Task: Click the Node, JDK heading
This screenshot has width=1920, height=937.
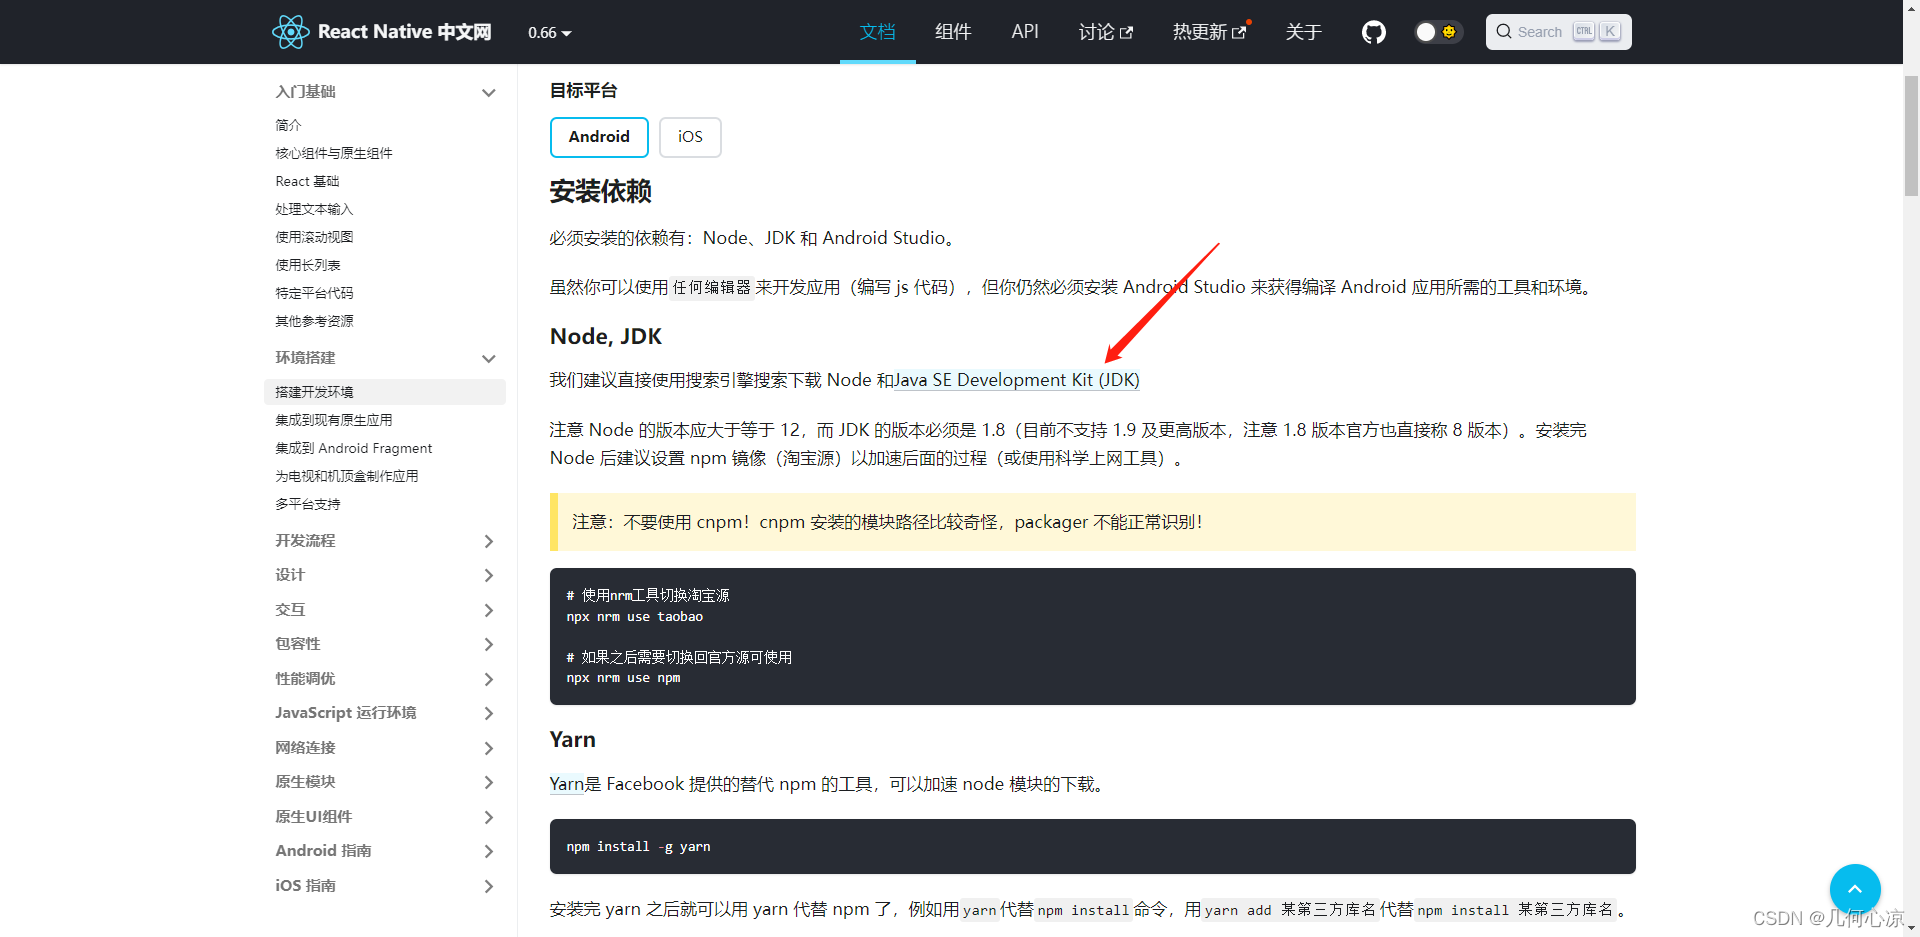Action: tap(606, 337)
